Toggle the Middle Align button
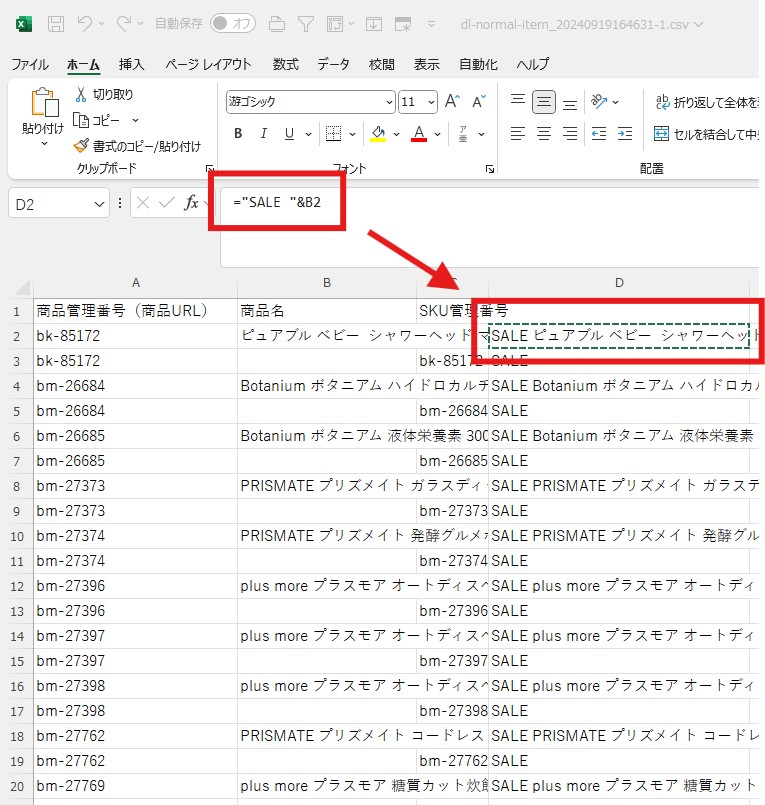The width and height of the screenshot is (765, 805). 544,102
